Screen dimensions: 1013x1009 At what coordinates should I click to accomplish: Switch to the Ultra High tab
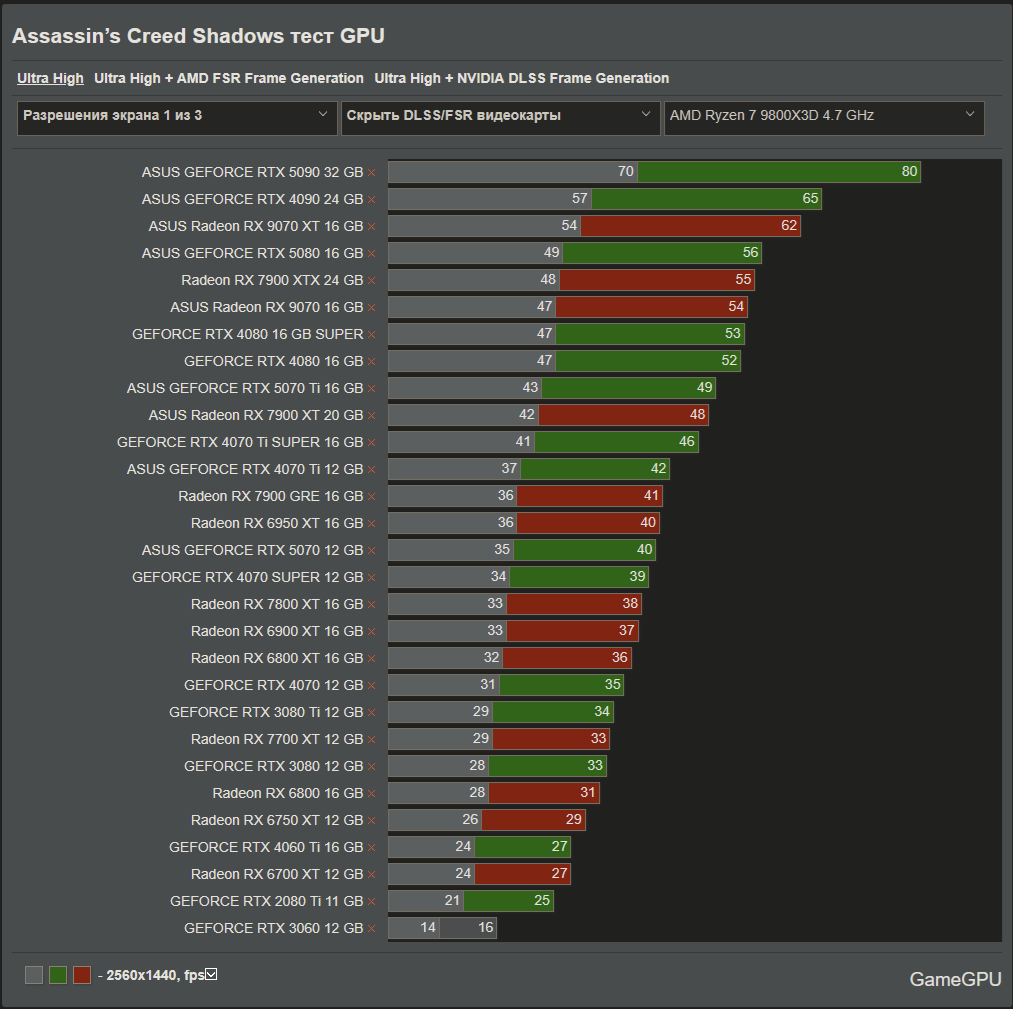point(50,78)
